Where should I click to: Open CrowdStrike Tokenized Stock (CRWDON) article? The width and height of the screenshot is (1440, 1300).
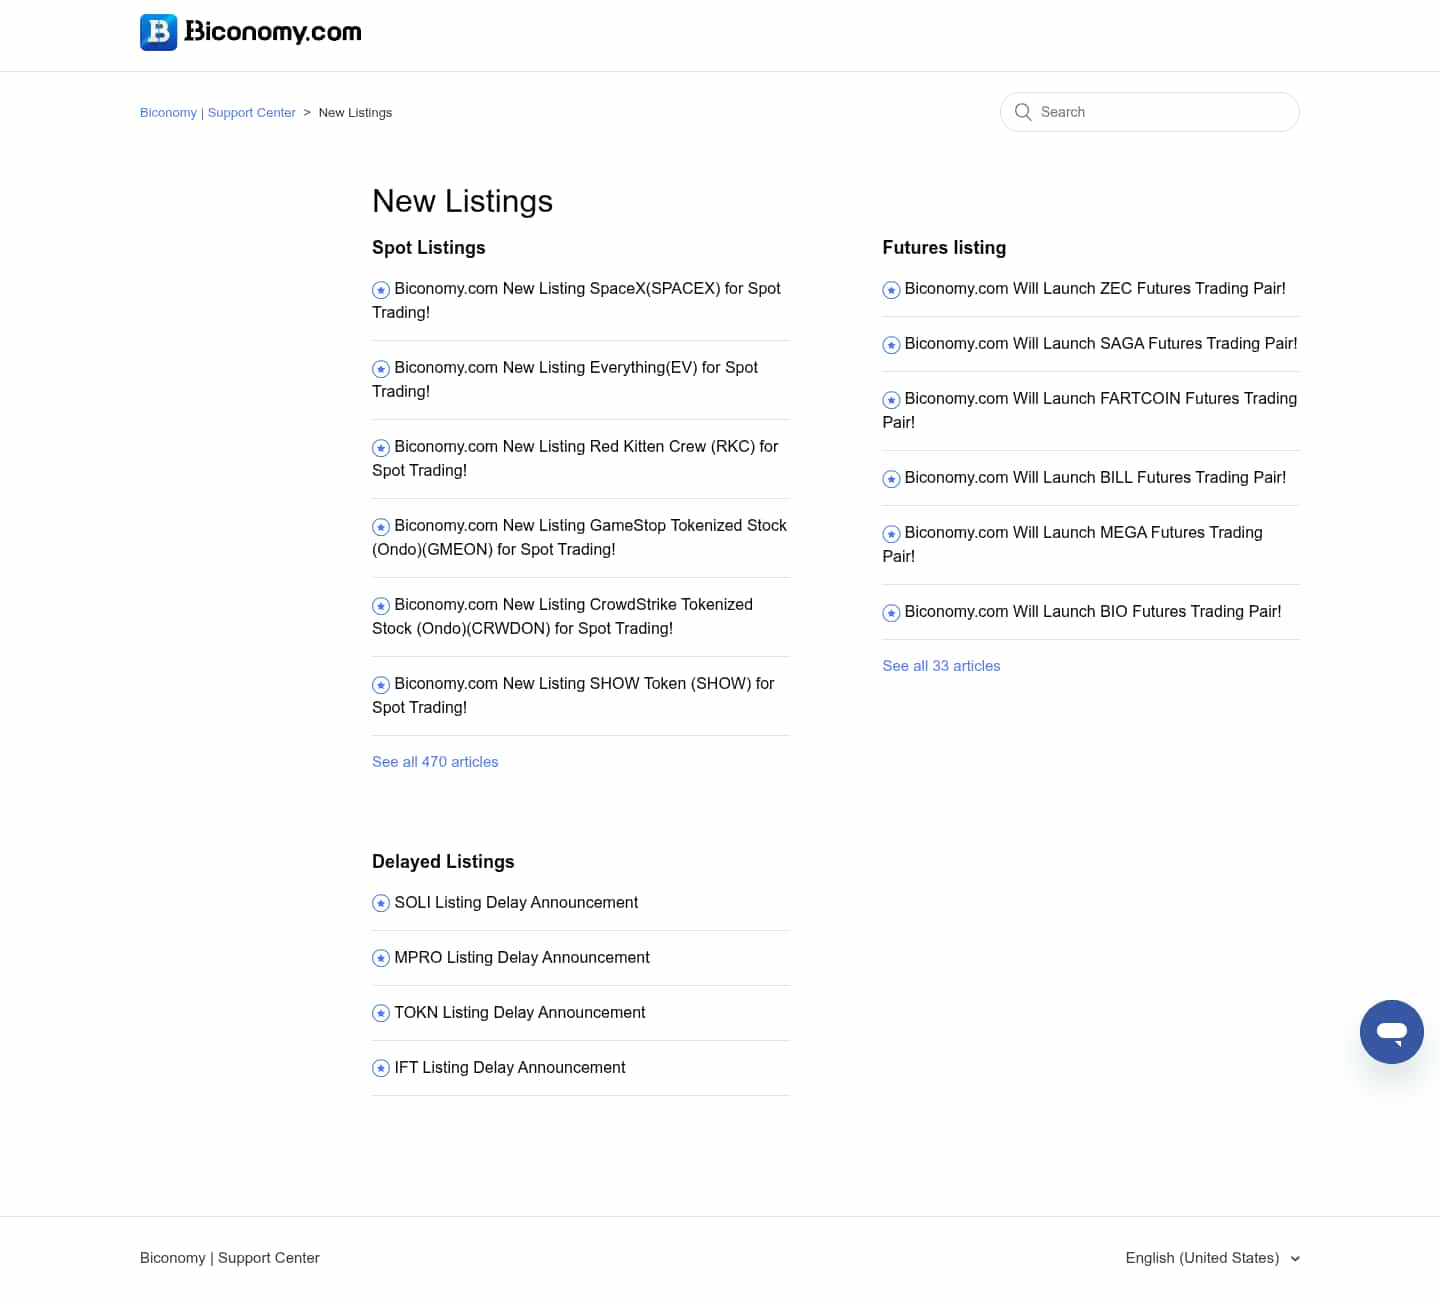pyautogui.click(x=563, y=616)
